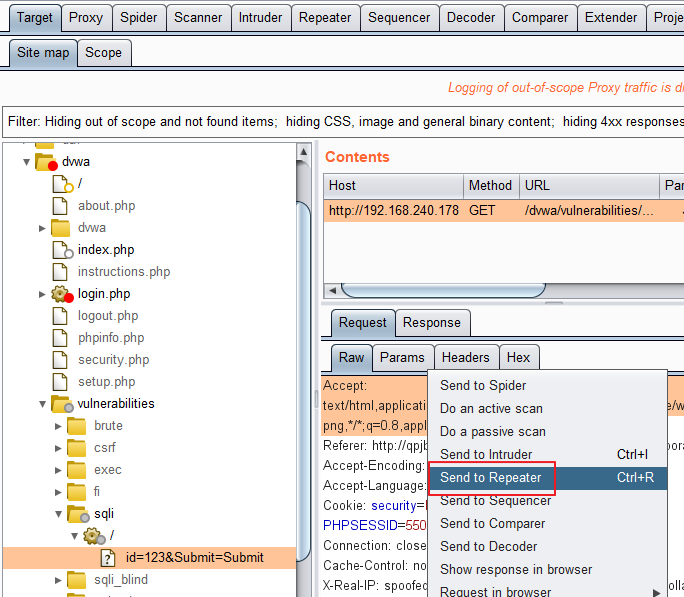Click the setup.php file icon
Viewport: 684px width, 597px height.
tap(60, 382)
